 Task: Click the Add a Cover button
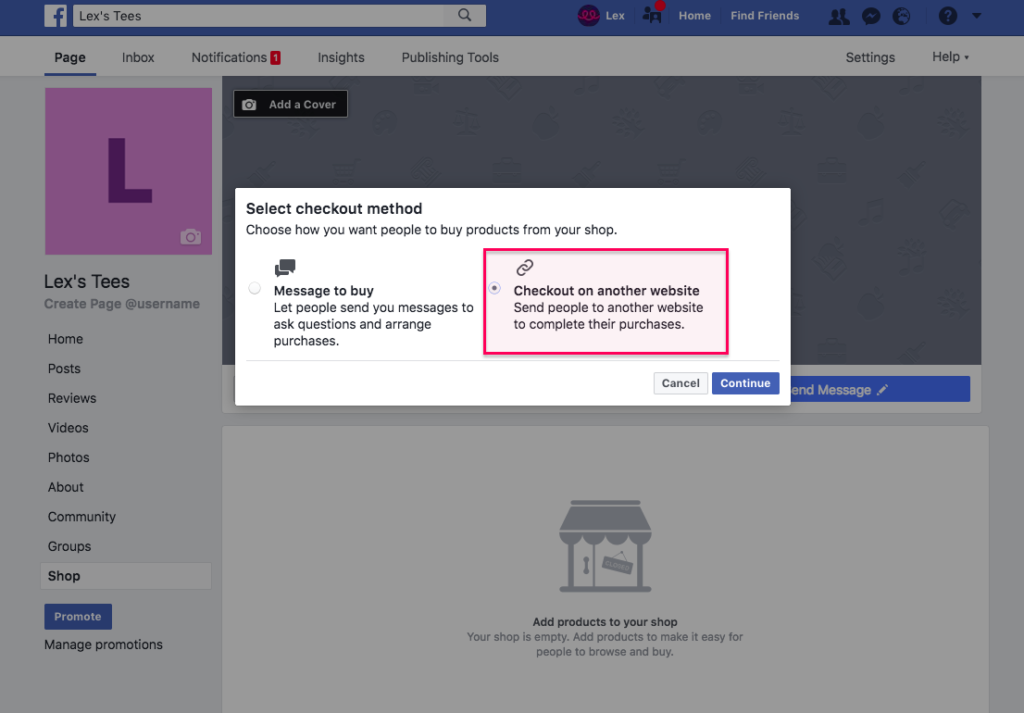(291, 104)
